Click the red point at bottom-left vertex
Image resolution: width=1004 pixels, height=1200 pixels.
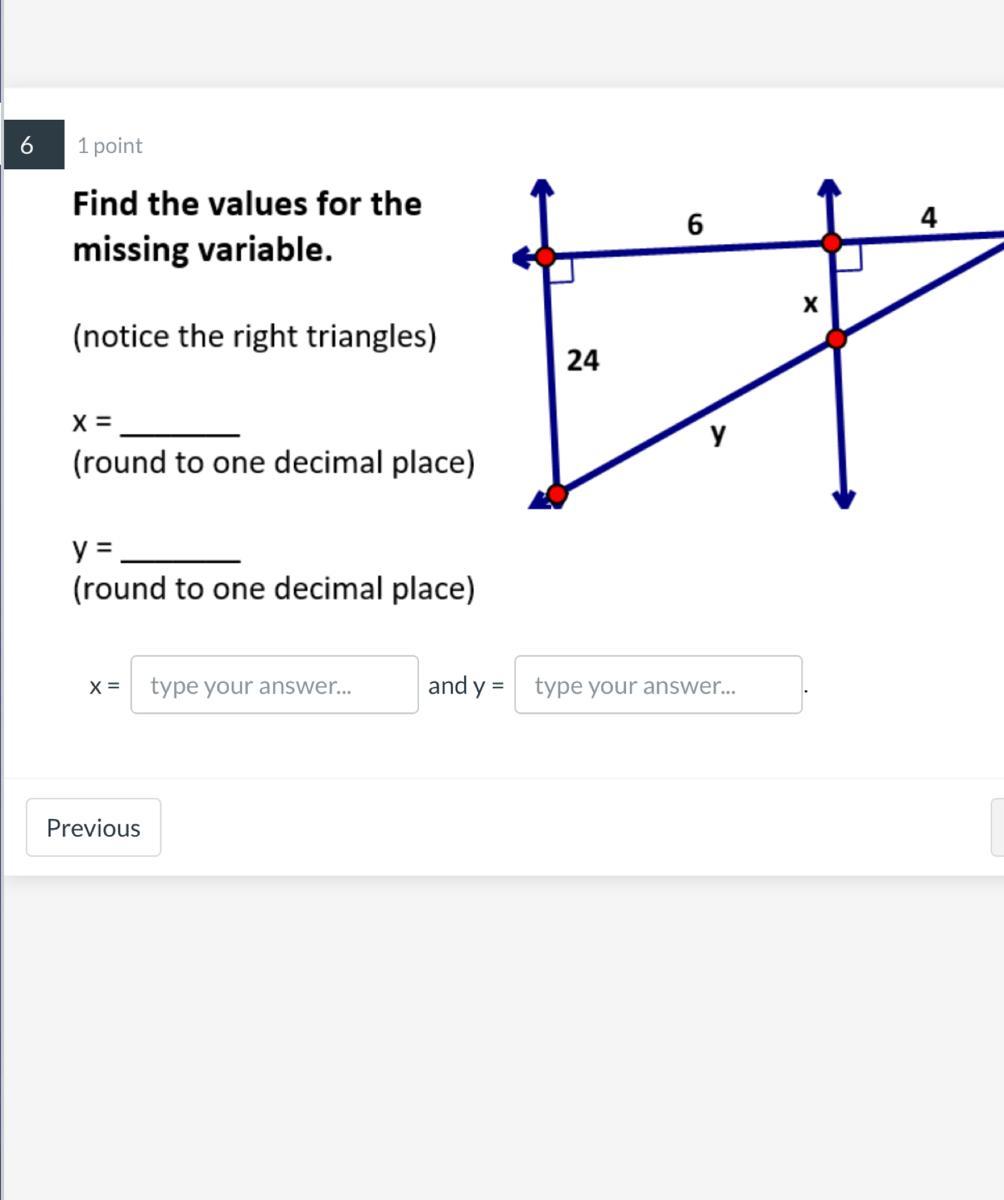(557, 493)
